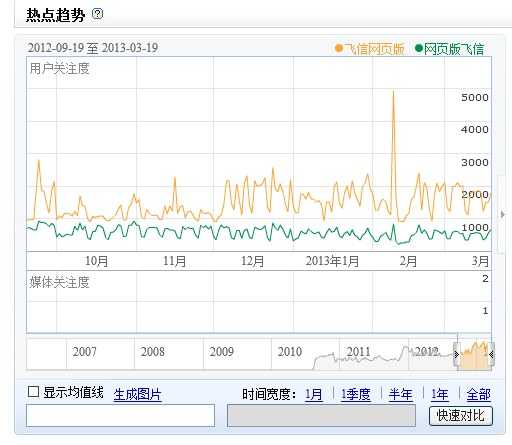512x445 pixels.
Task: Select 2008 in the overview timeline
Action: click(x=153, y=352)
